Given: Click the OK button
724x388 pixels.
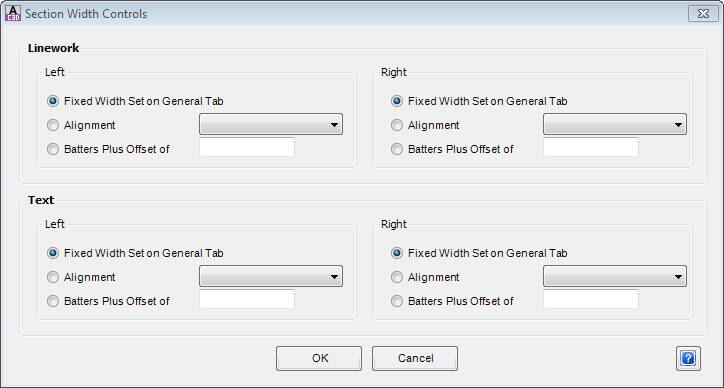Looking at the screenshot, I should tap(319, 358).
